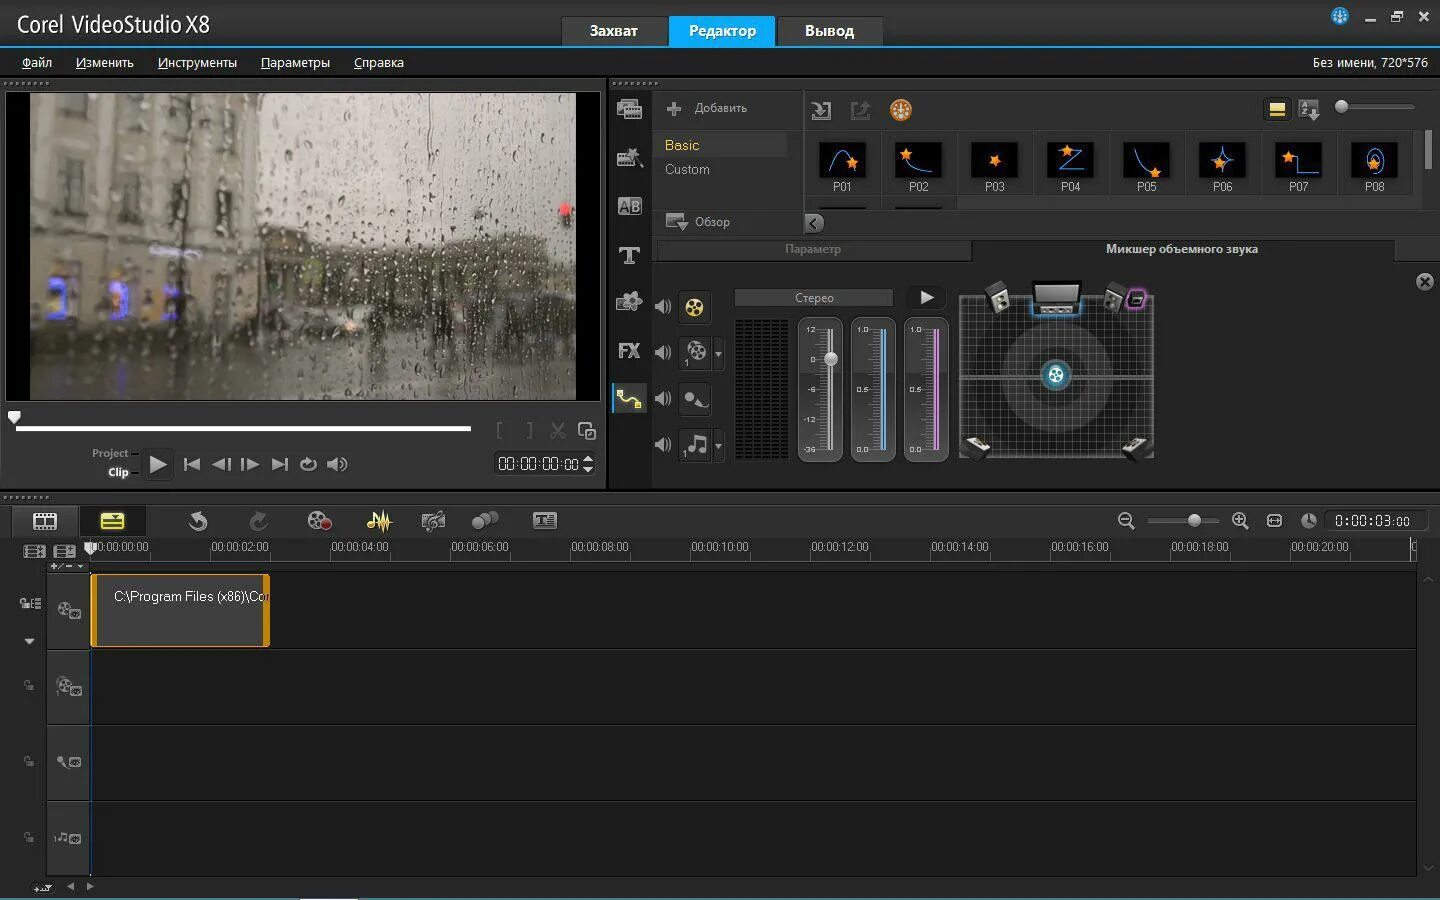Click the project duration clock icon
The image size is (1440, 900).
1308,521
